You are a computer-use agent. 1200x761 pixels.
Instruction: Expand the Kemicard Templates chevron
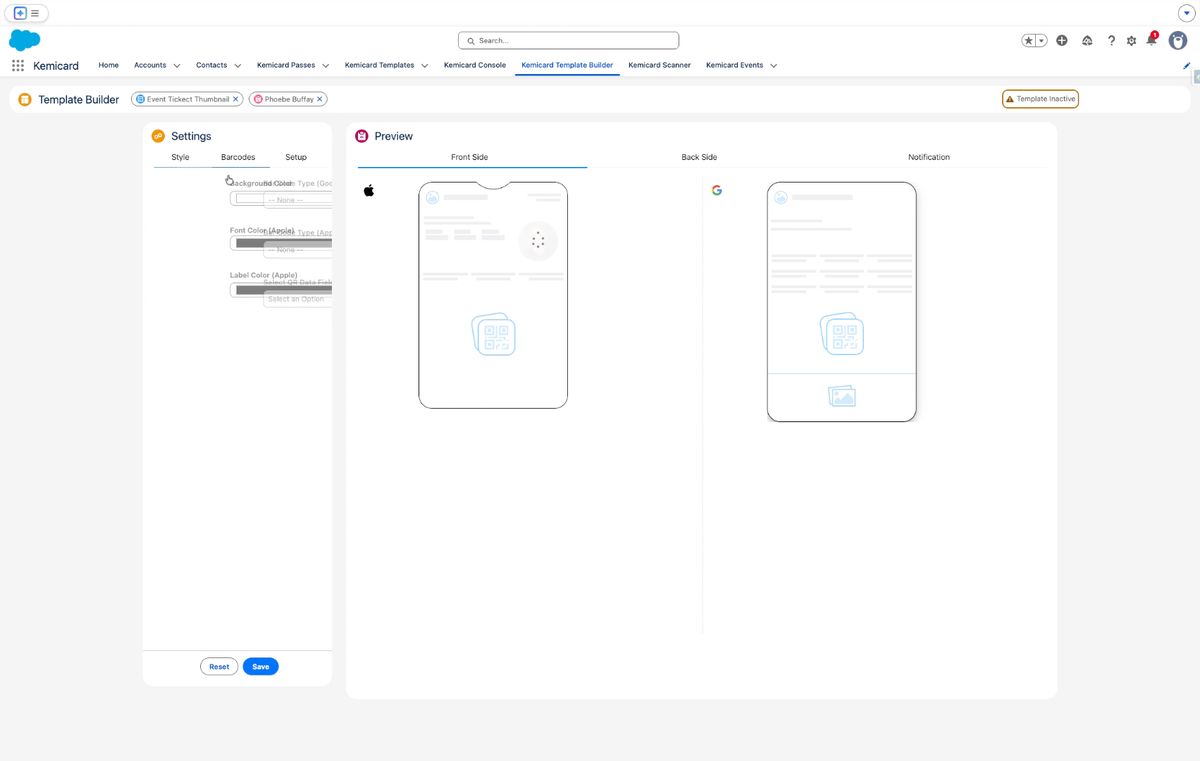tap(425, 65)
